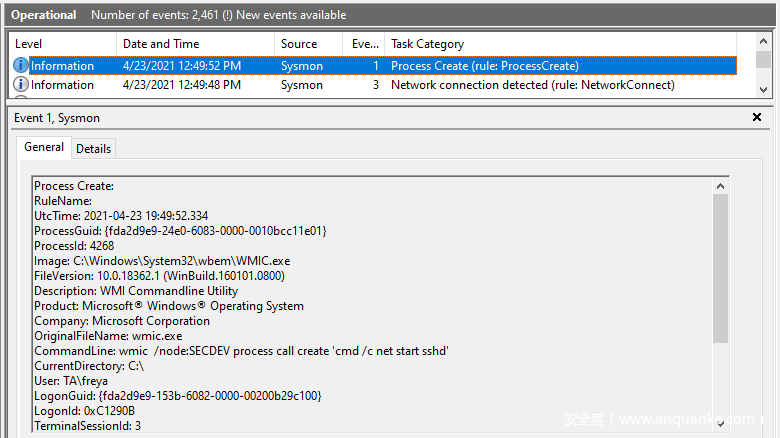Switch to the Details tab

point(94,148)
